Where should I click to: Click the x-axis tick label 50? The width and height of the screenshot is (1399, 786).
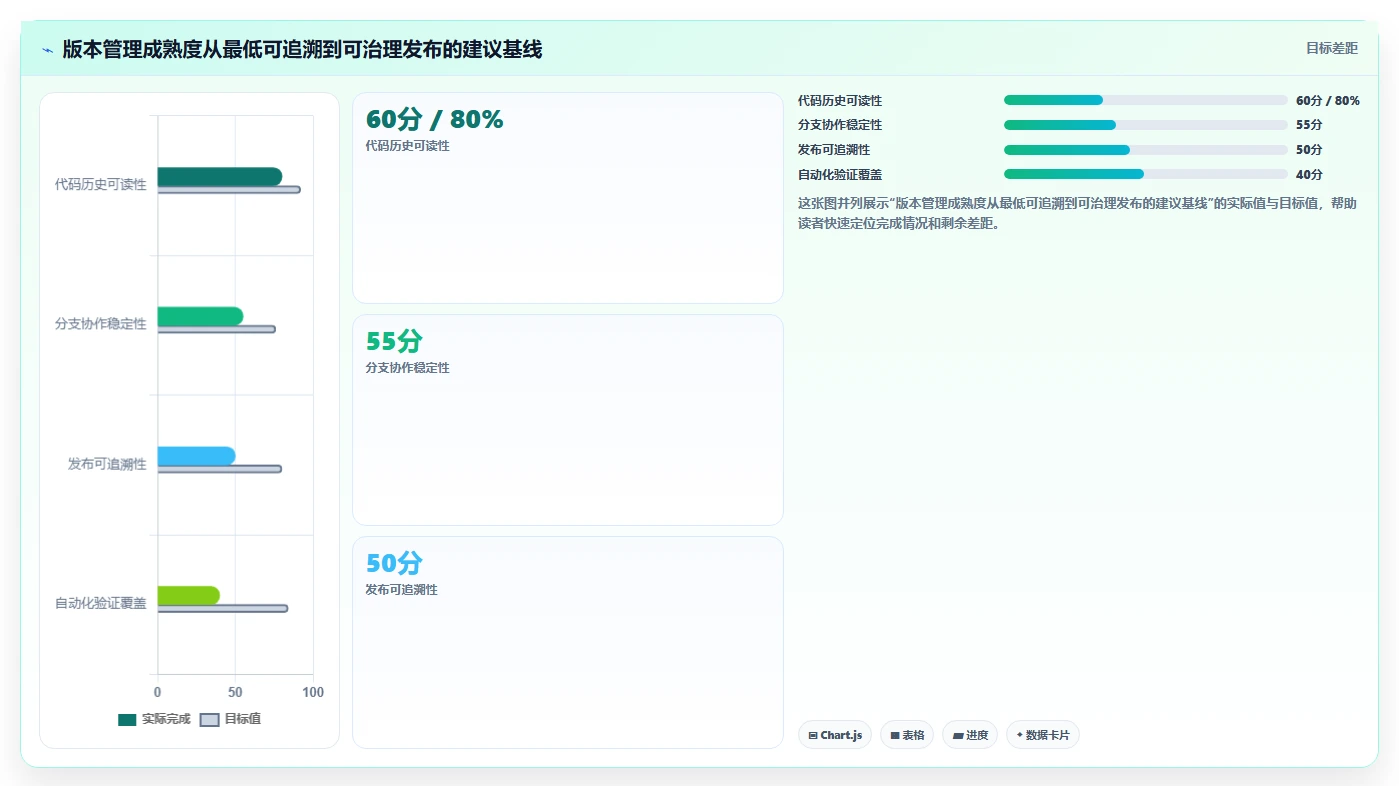235,692
